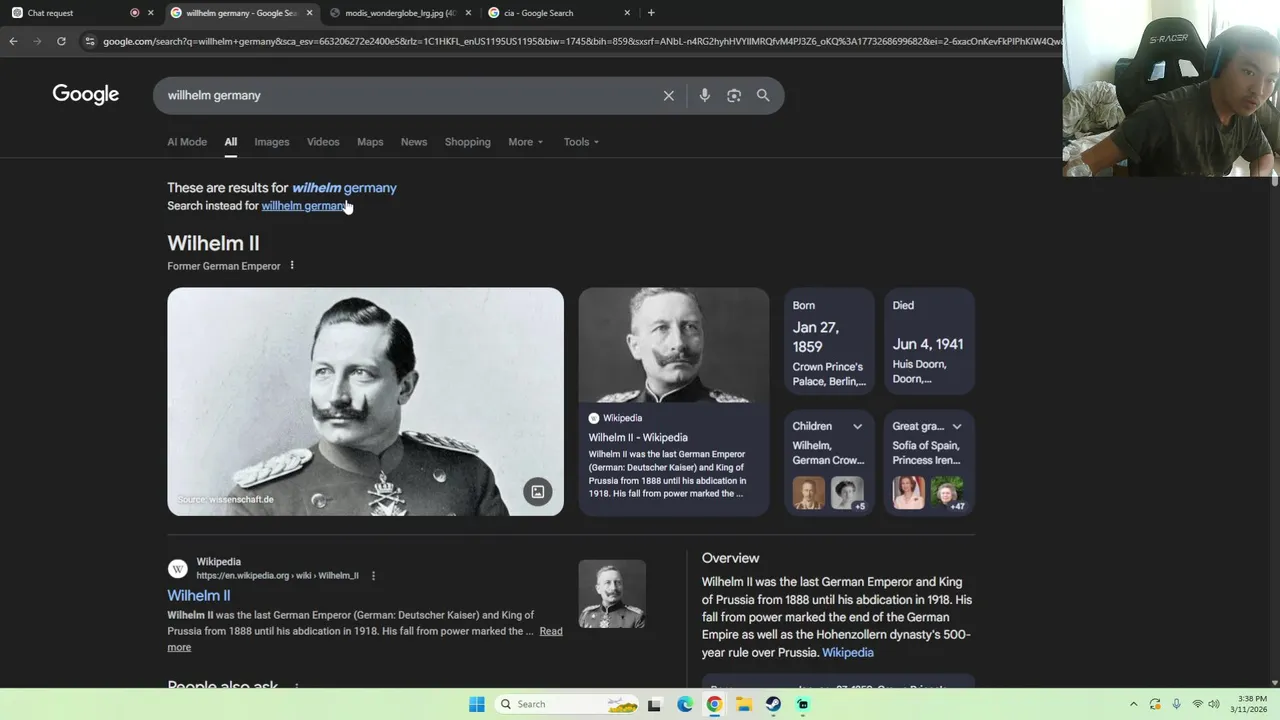
Task: Click the 'wilhelm germany' corrected query link
Action: [344, 188]
